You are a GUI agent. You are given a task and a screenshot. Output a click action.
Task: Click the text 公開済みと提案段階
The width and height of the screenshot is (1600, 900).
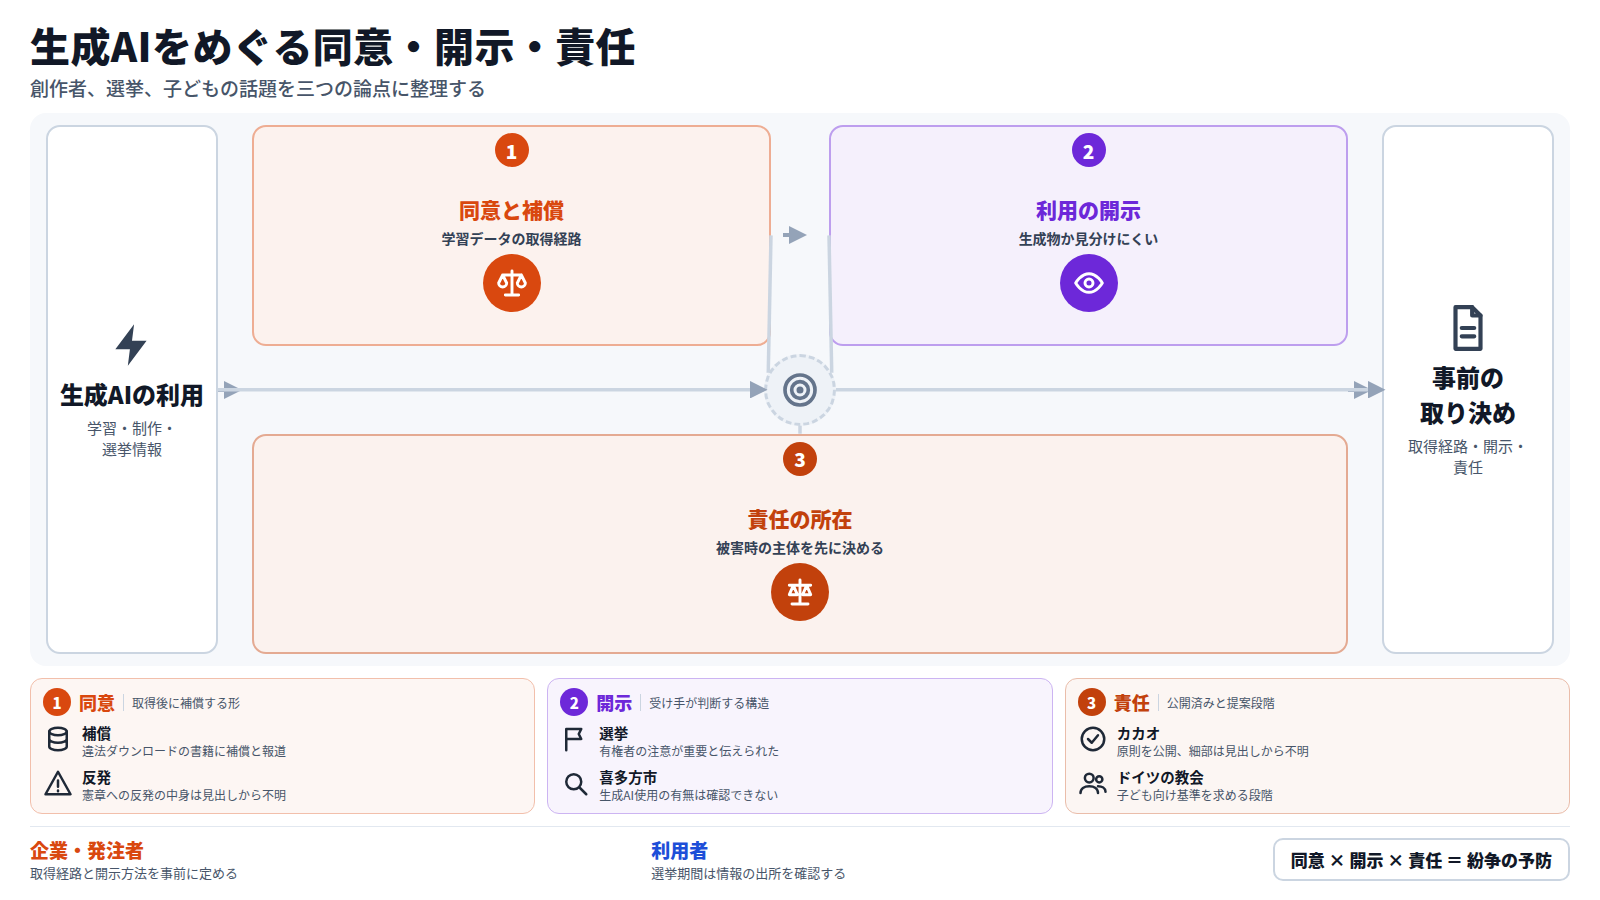point(1221,703)
